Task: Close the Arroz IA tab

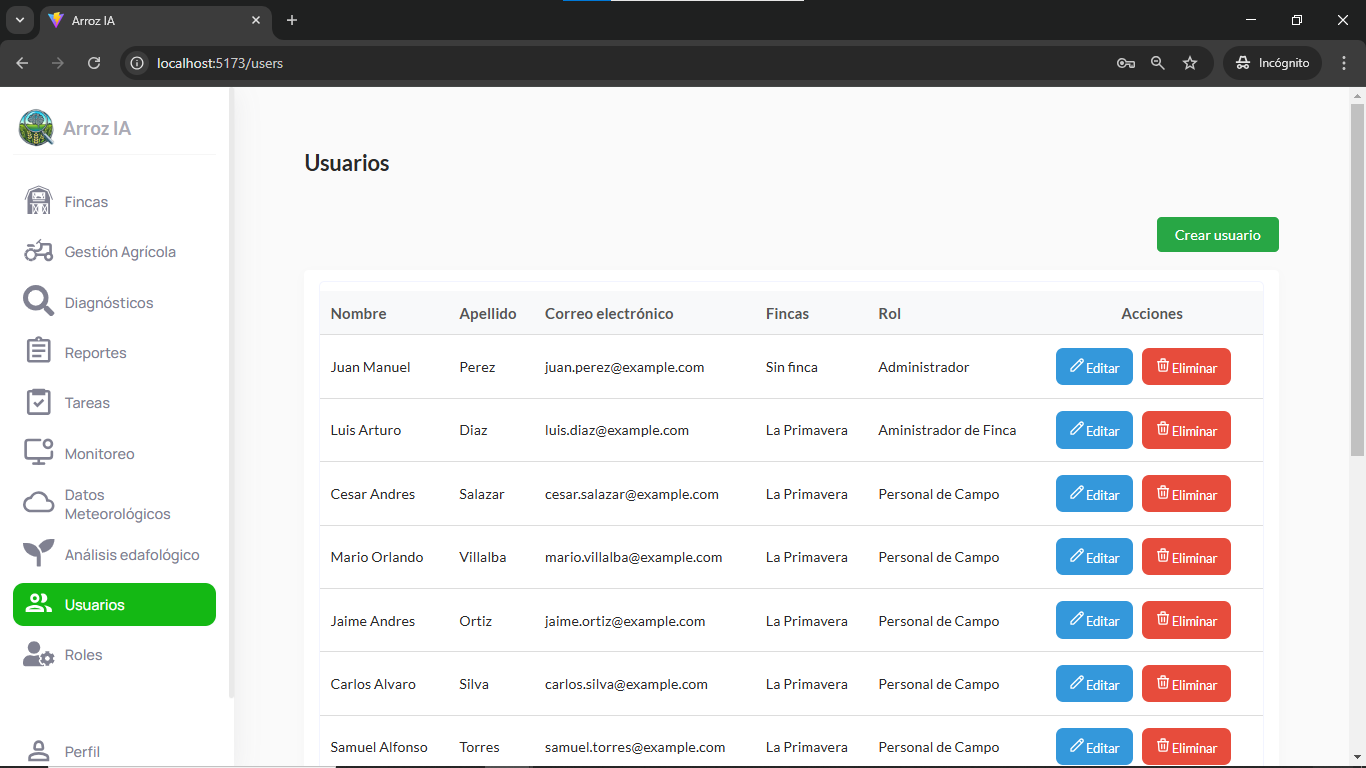Action: [x=256, y=20]
